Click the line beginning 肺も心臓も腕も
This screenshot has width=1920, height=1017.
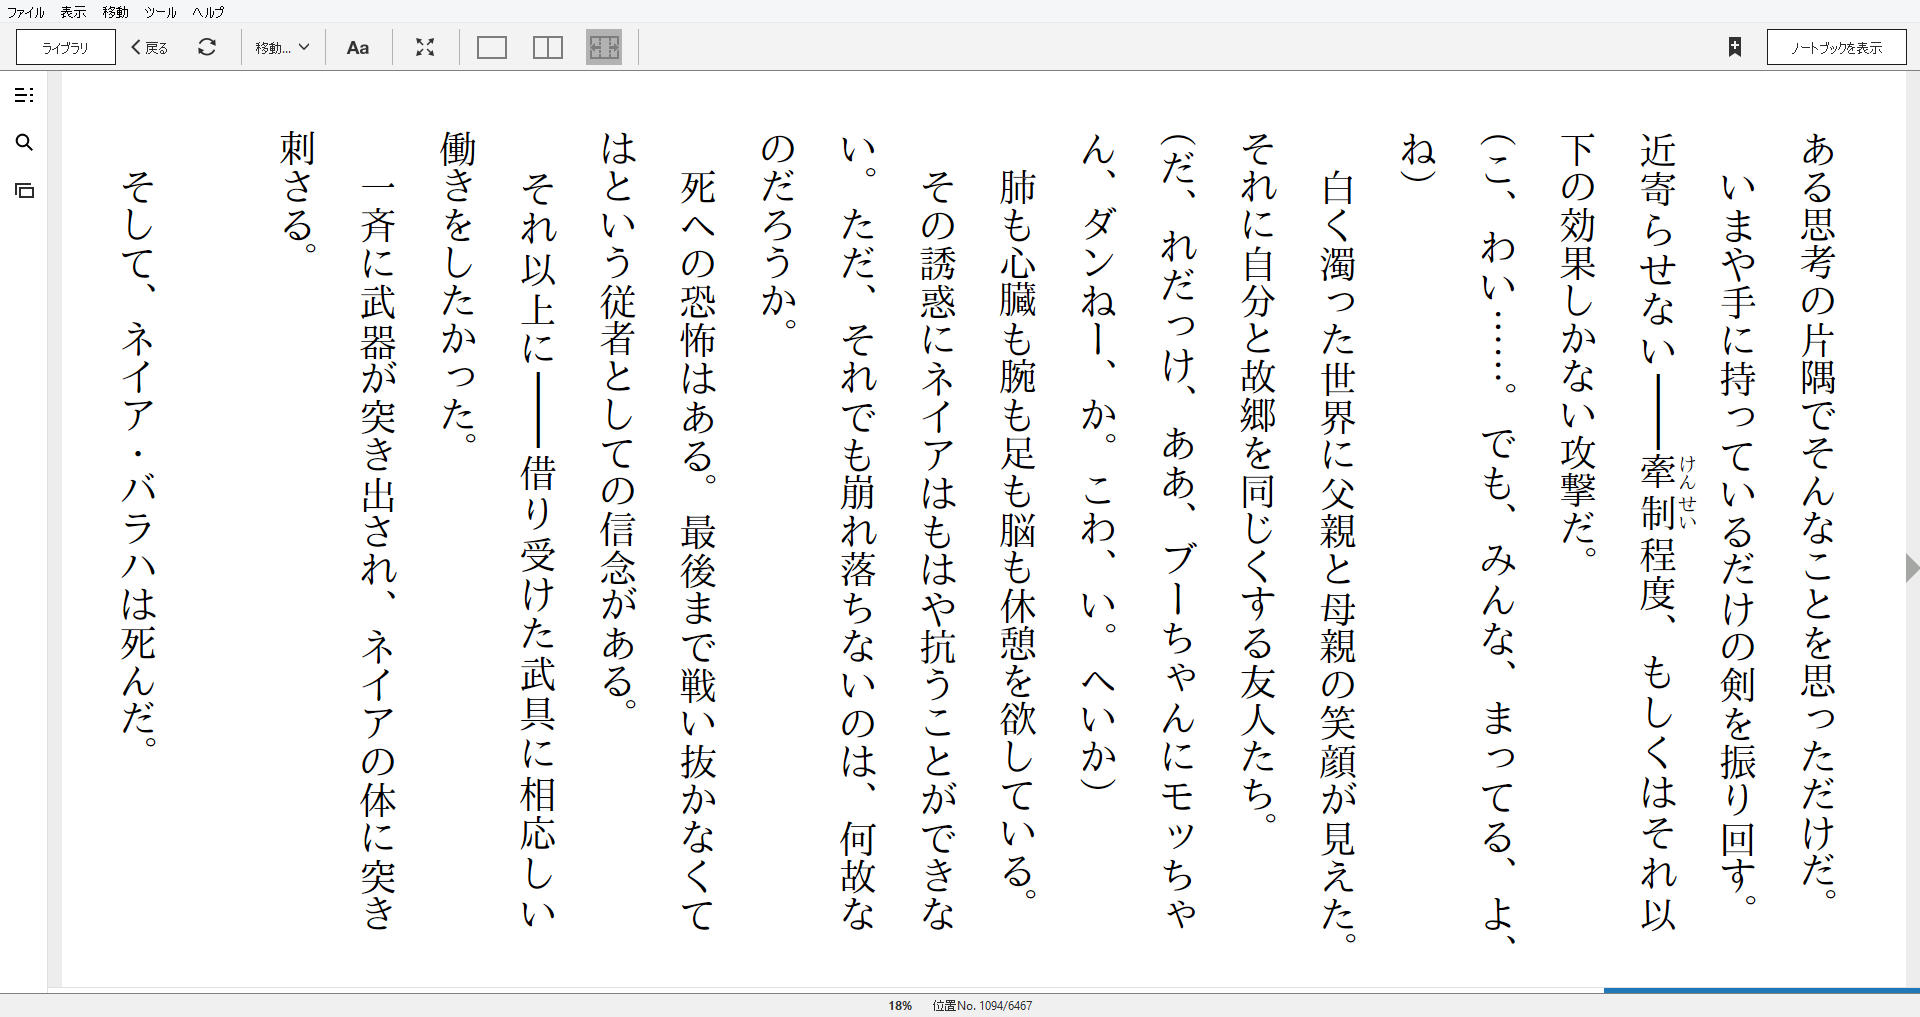[x=1018, y=535]
